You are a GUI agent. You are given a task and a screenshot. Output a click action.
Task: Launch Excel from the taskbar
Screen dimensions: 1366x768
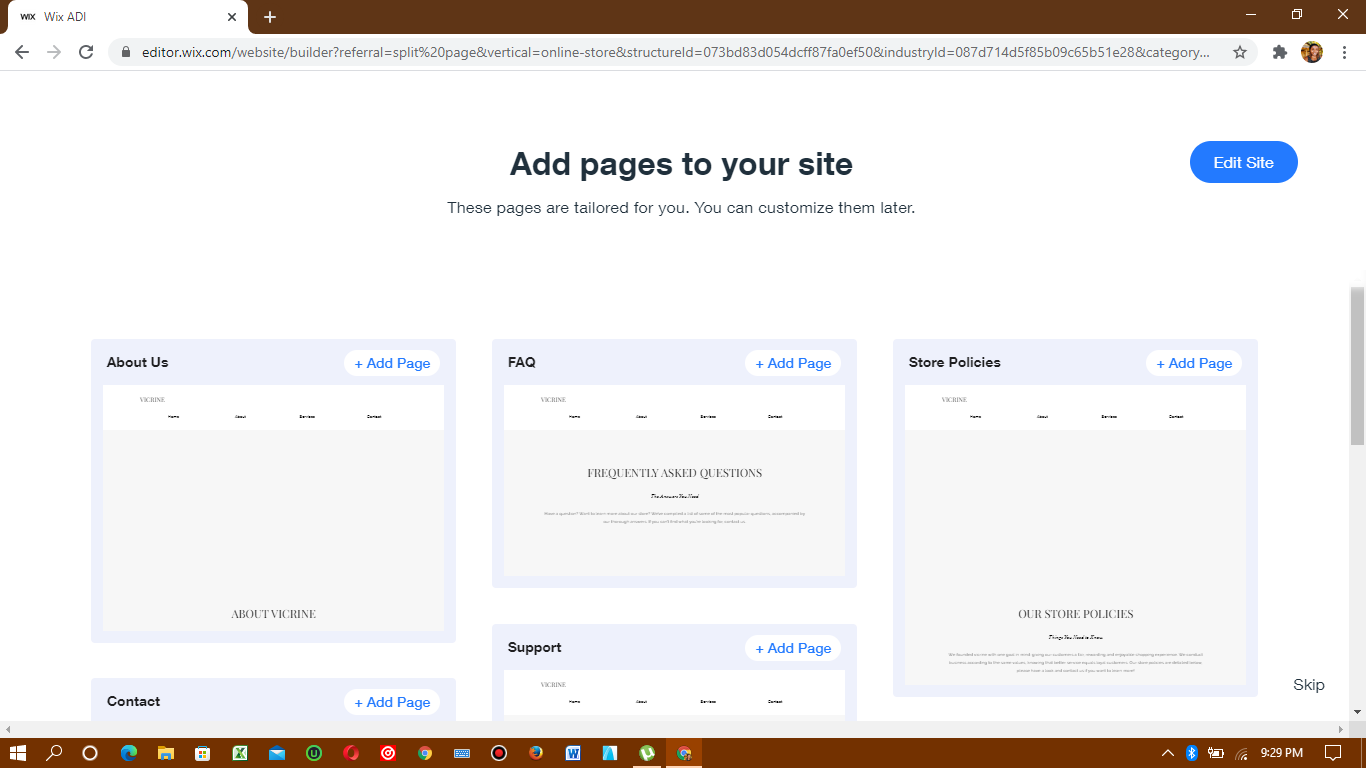240,753
